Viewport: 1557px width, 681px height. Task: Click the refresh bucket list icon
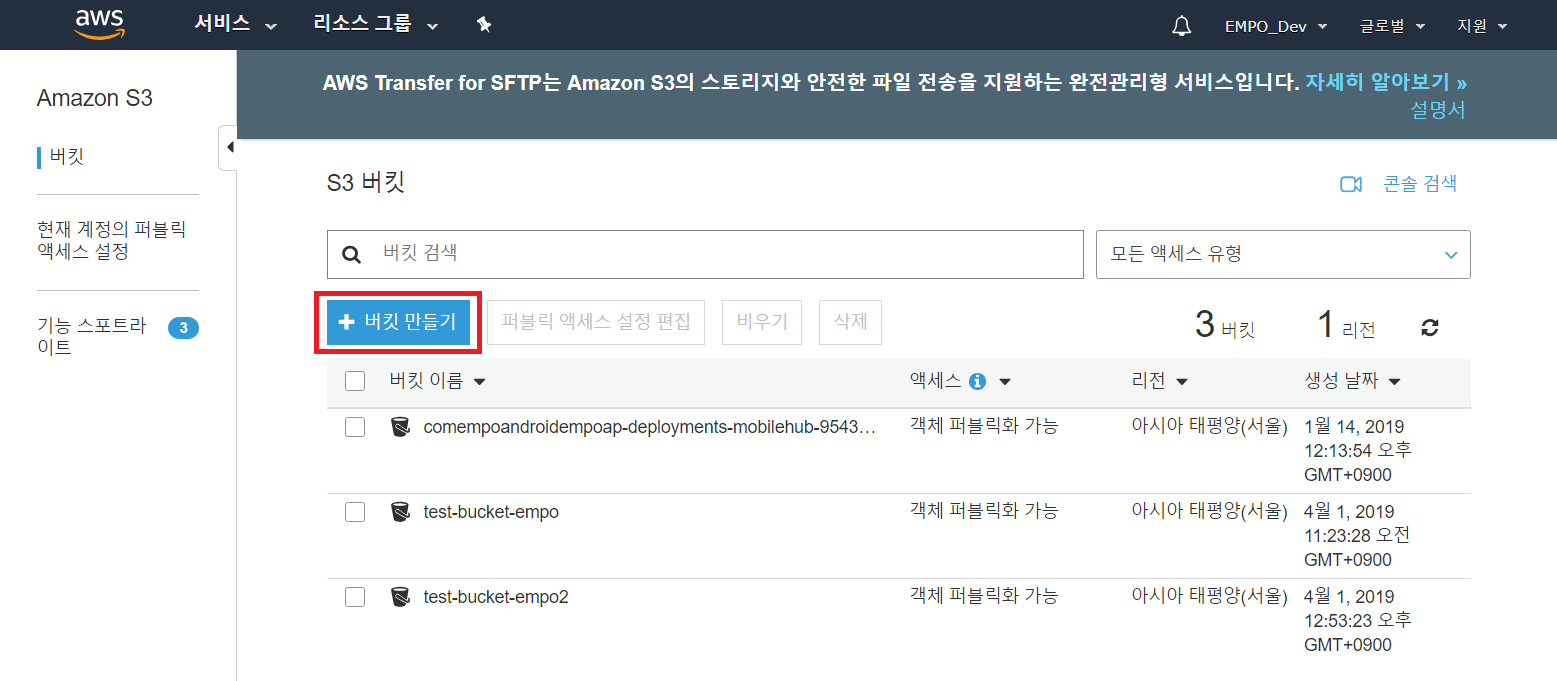pos(1430,327)
